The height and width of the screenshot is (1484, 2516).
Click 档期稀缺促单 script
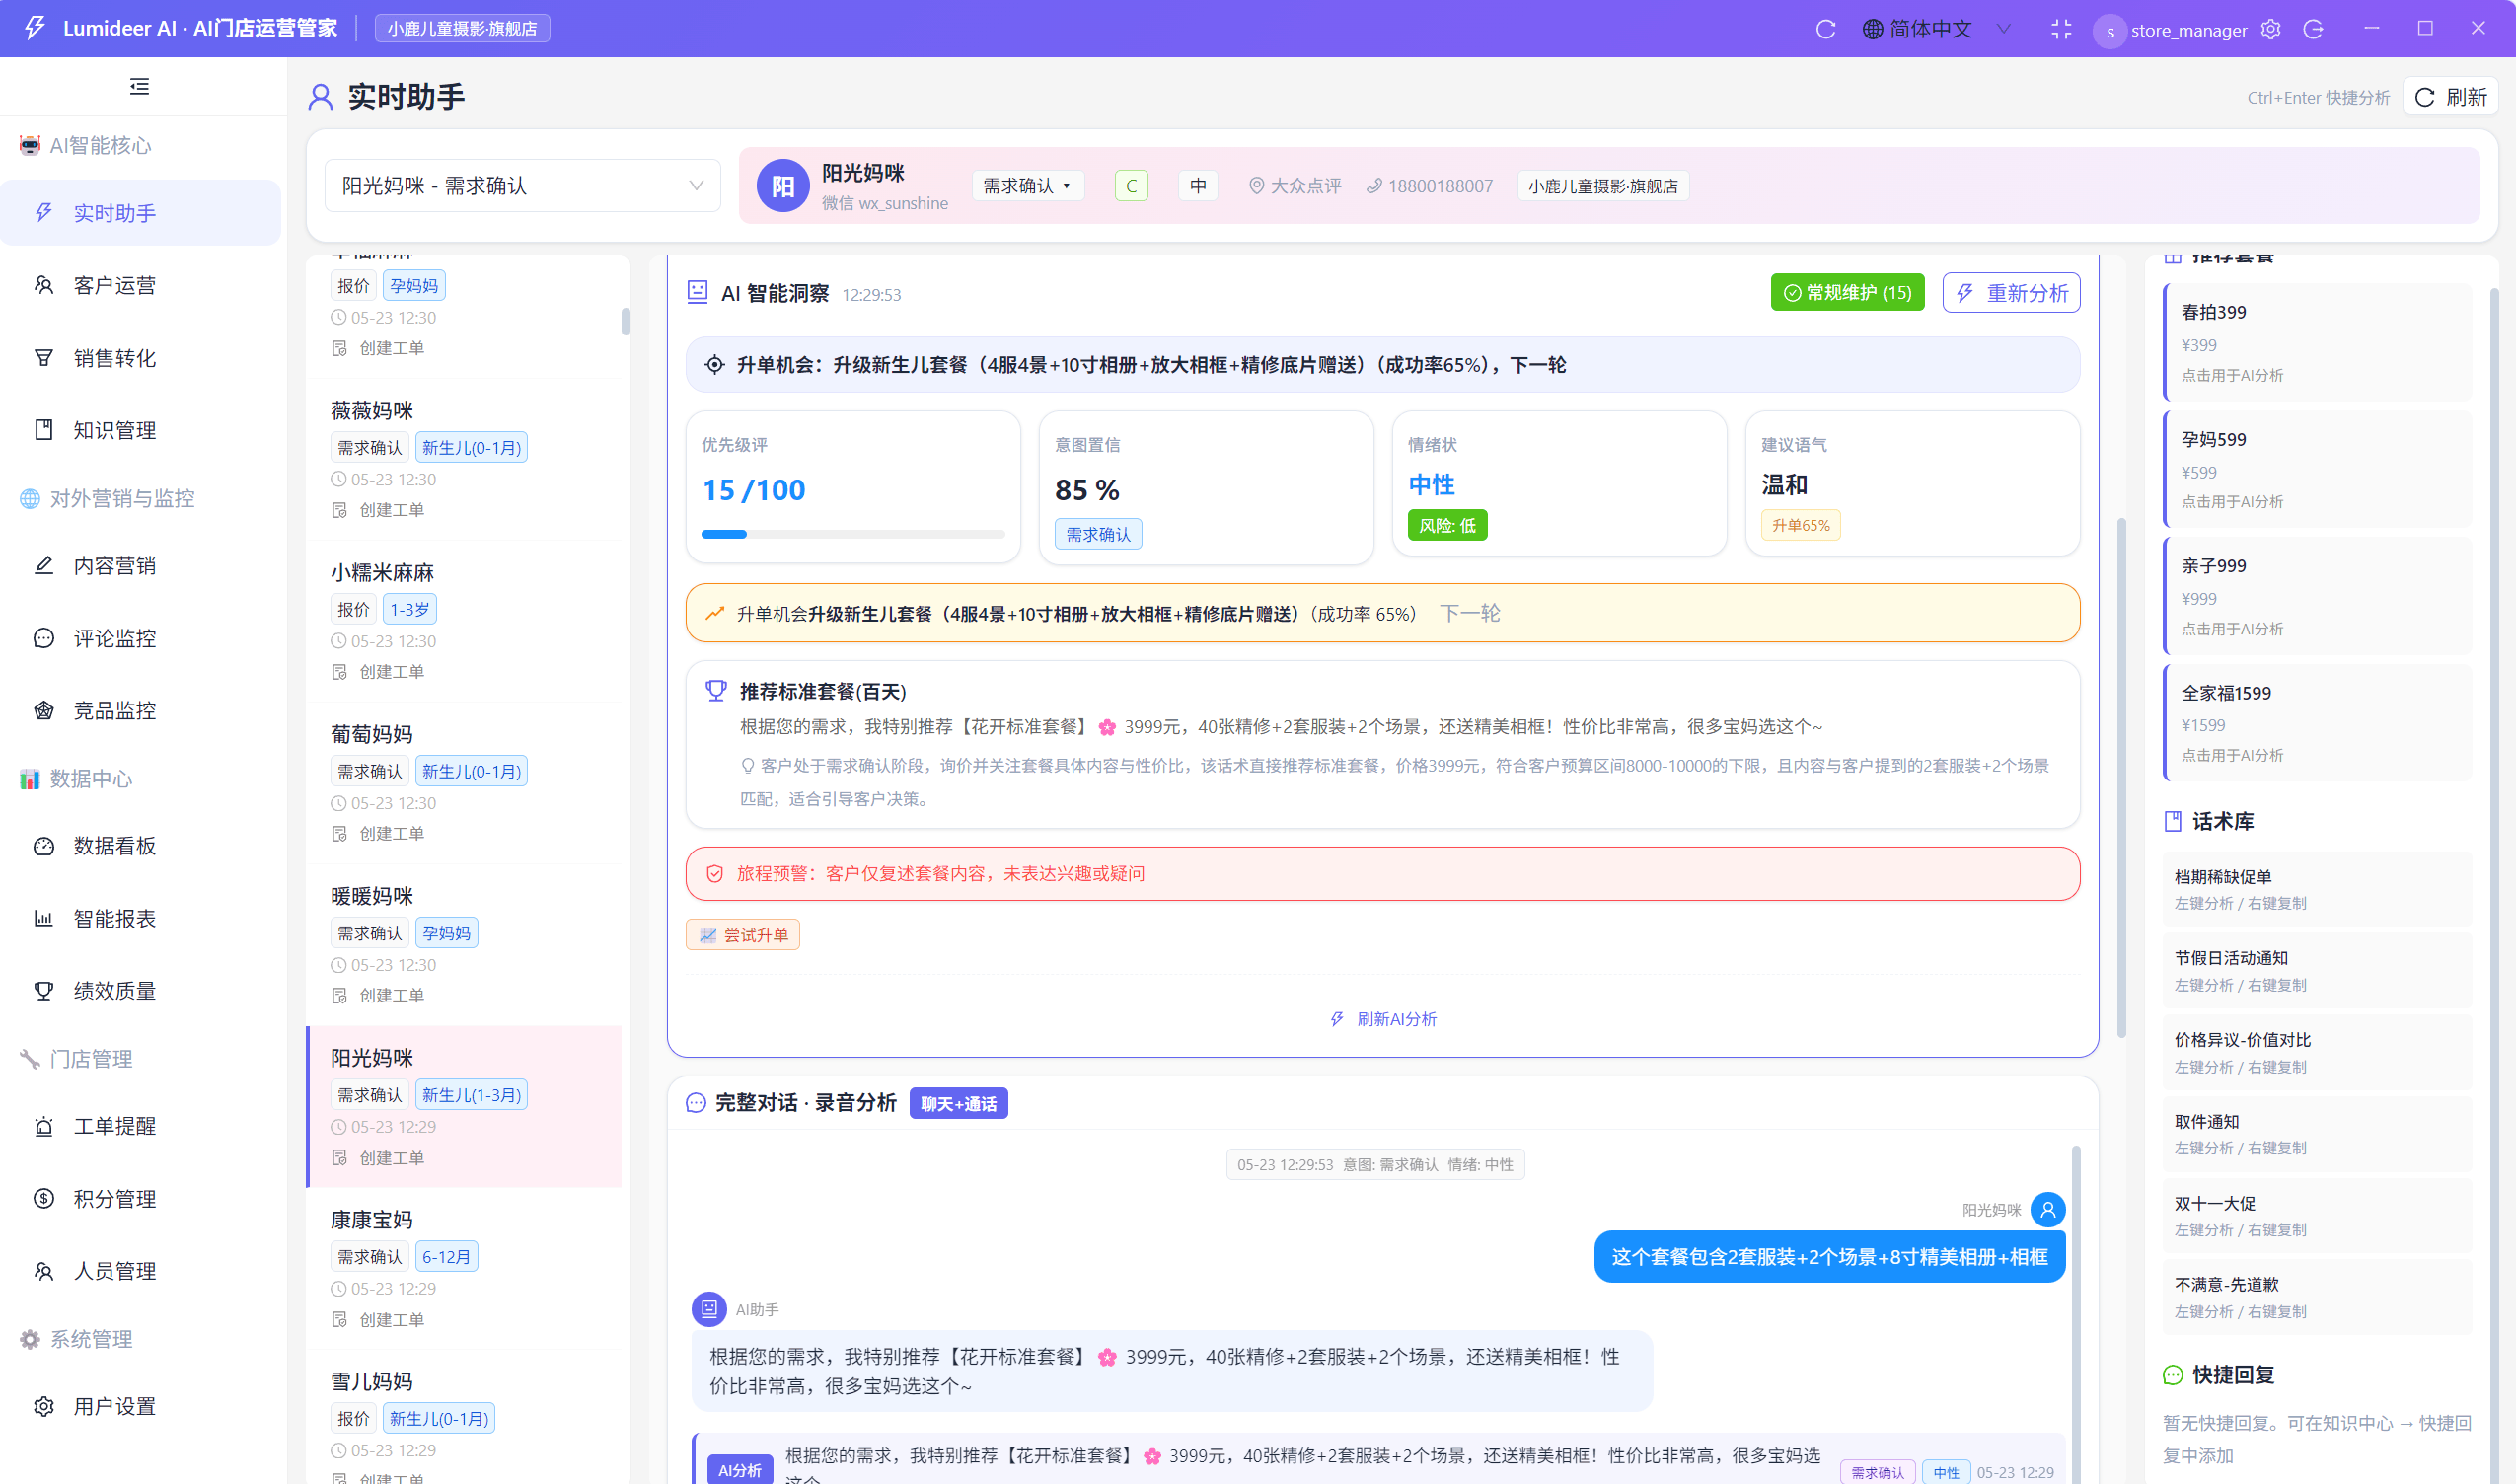pyautogui.click(x=2317, y=889)
